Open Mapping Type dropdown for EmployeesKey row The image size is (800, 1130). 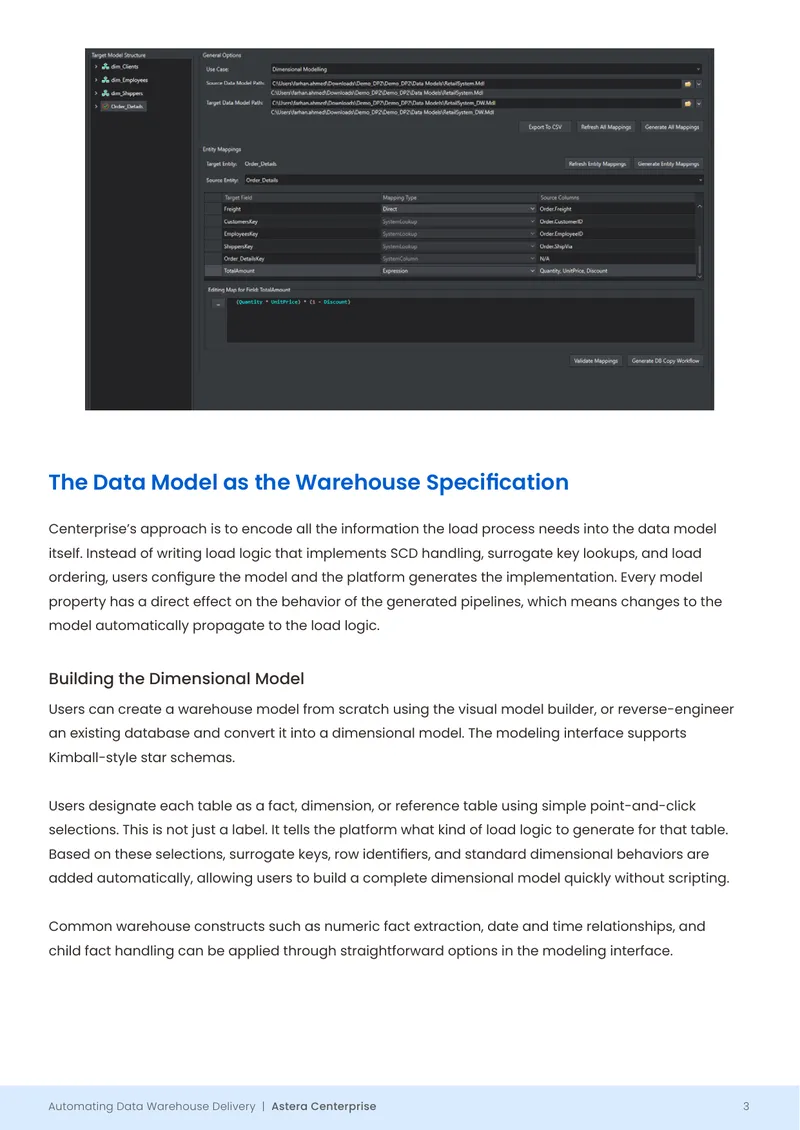533,233
